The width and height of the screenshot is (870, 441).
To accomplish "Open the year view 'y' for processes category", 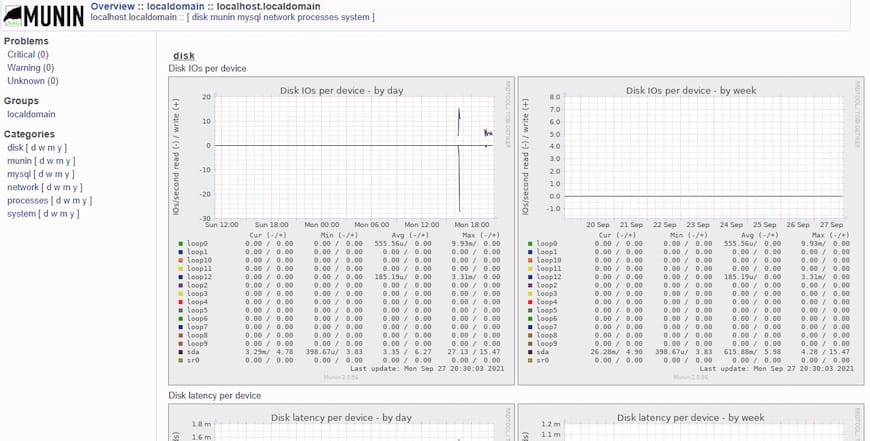I will [85, 201].
